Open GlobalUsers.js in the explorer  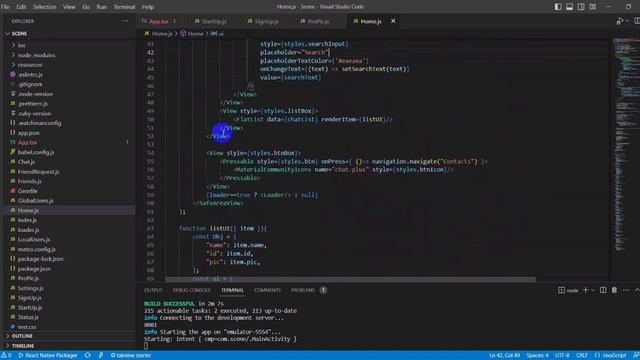(x=36, y=201)
